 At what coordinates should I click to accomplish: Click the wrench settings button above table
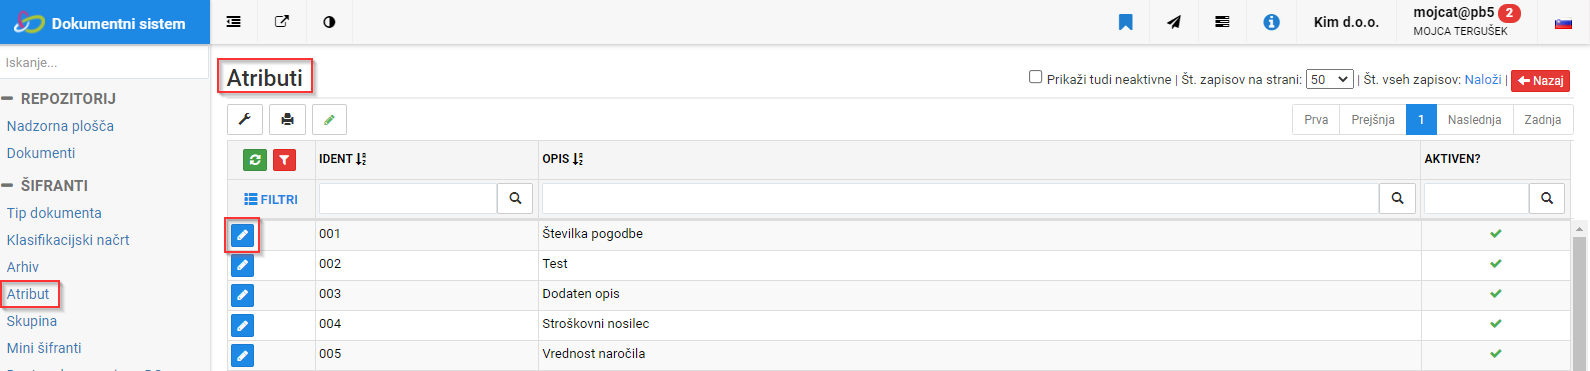(x=245, y=120)
